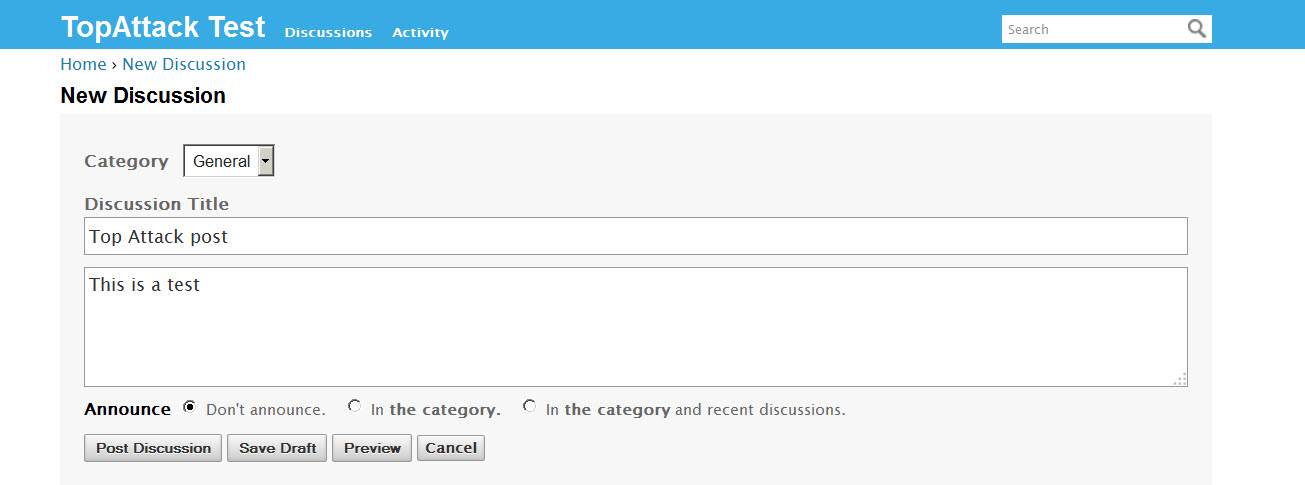Image resolution: width=1305 pixels, height=485 pixels.
Task: Click the search magnifier icon
Action: point(1197,29)
